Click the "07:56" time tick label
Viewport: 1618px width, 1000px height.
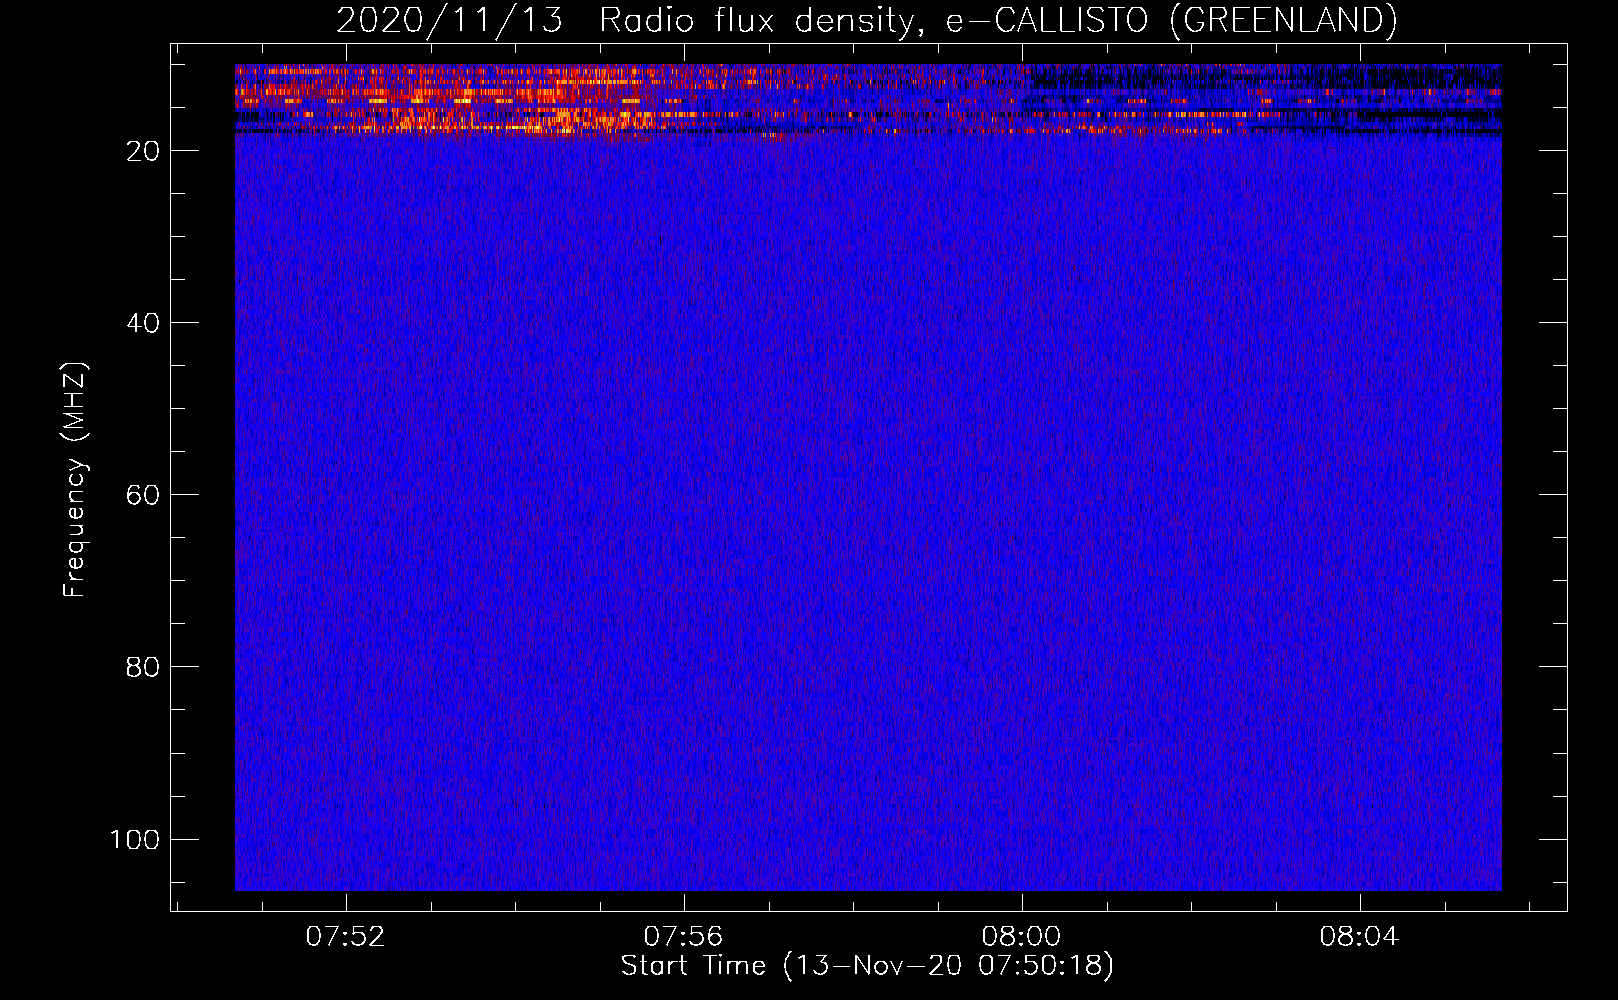click(684, 937)
